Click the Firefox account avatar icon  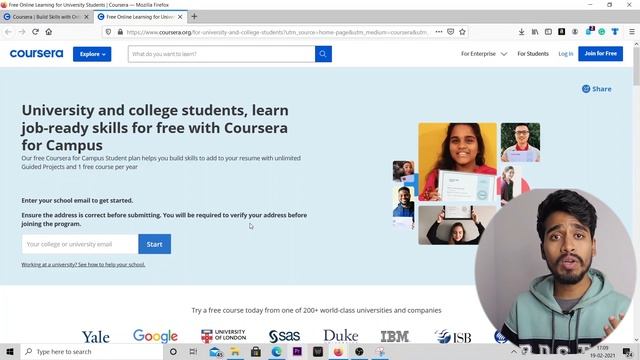[575, 32]
